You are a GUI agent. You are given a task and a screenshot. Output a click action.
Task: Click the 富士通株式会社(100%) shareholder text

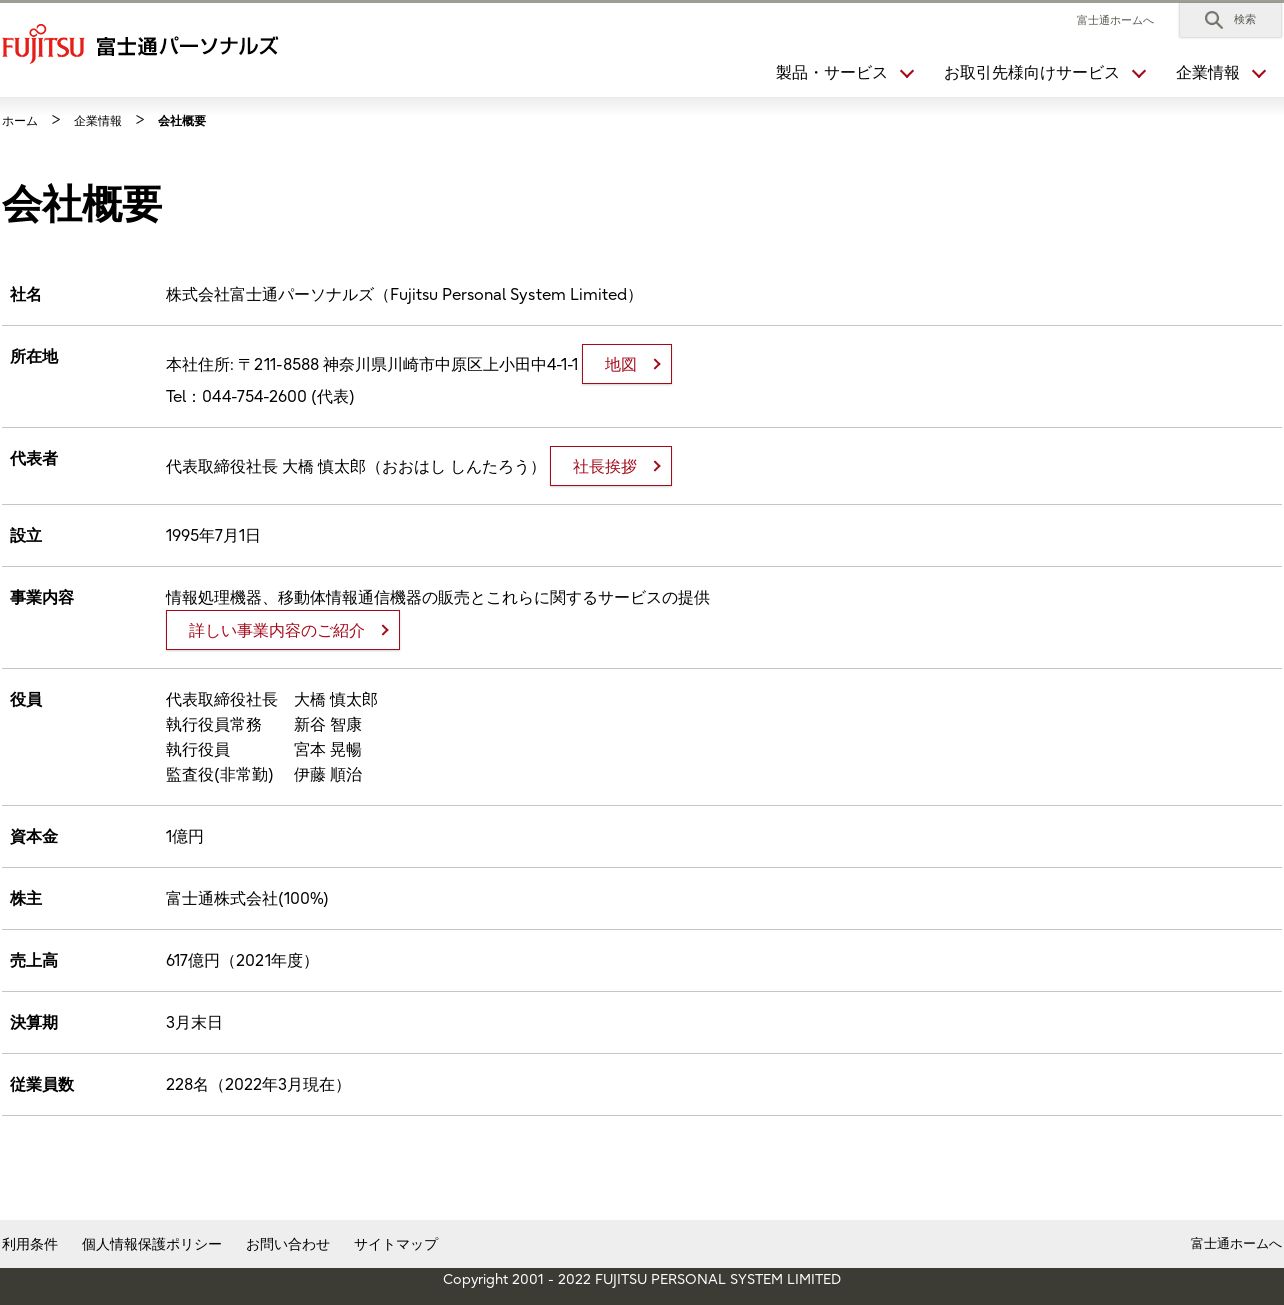pos(247,898)
